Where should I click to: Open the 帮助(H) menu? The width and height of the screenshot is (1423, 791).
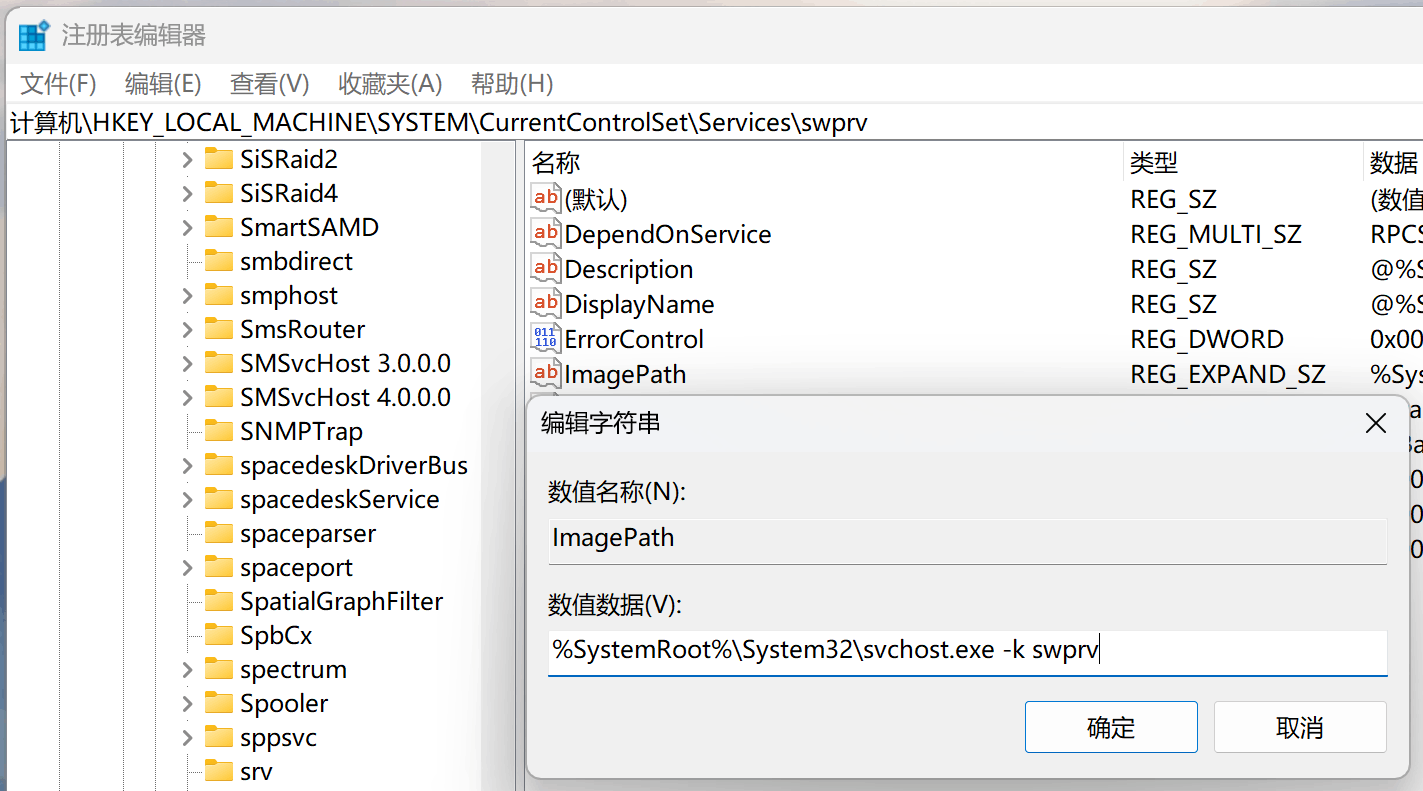coord(512,84)
